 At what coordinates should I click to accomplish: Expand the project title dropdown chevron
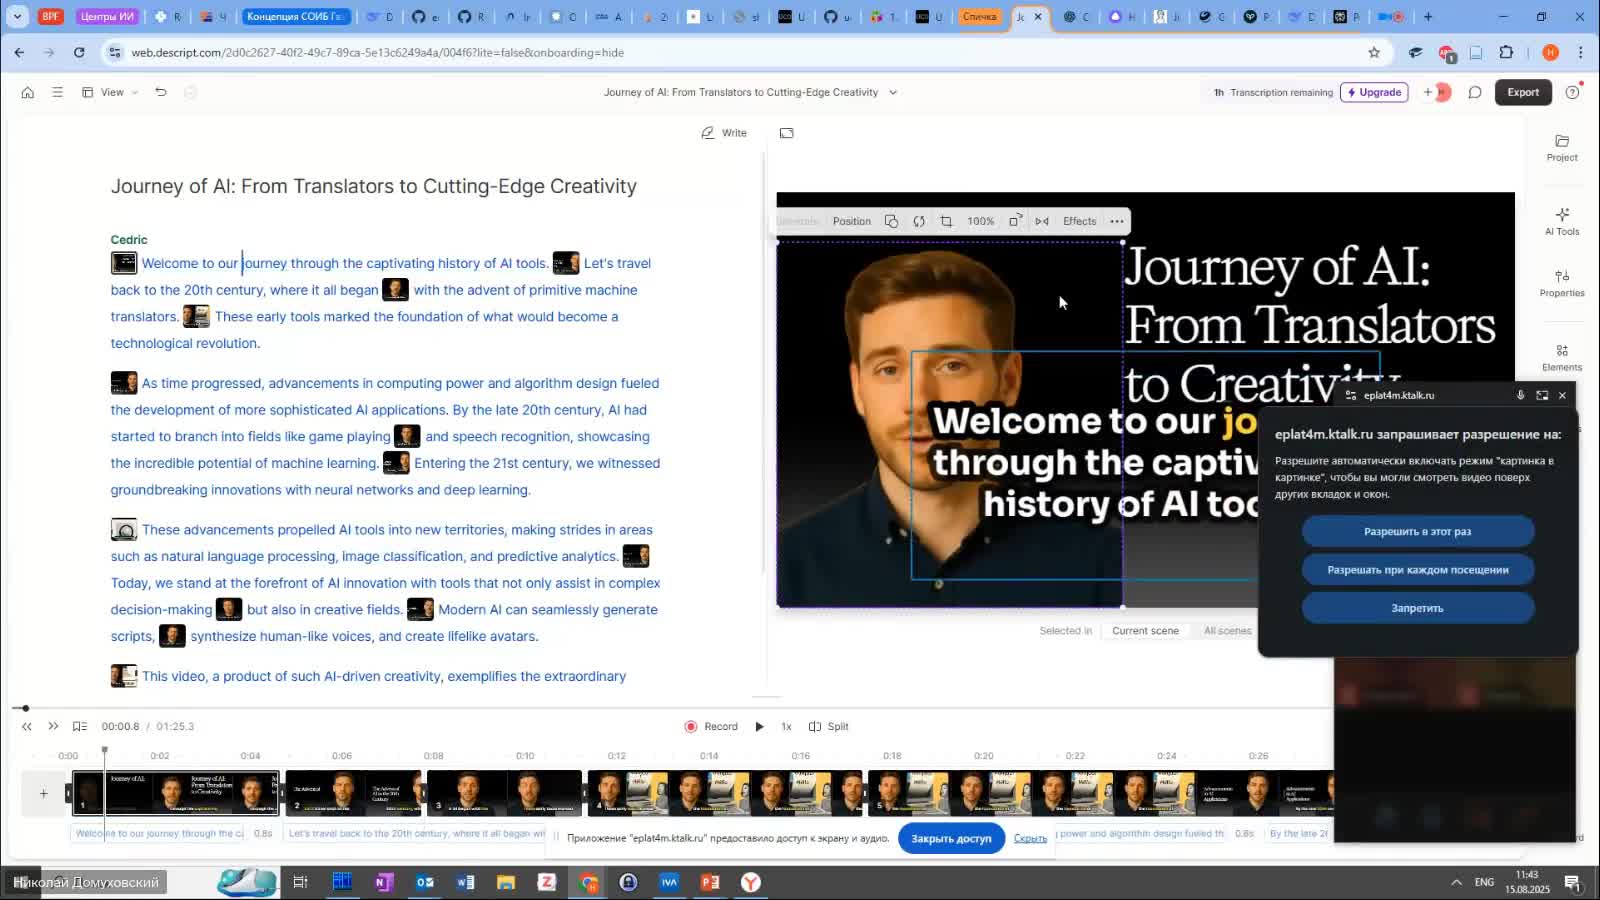point(893,92)
